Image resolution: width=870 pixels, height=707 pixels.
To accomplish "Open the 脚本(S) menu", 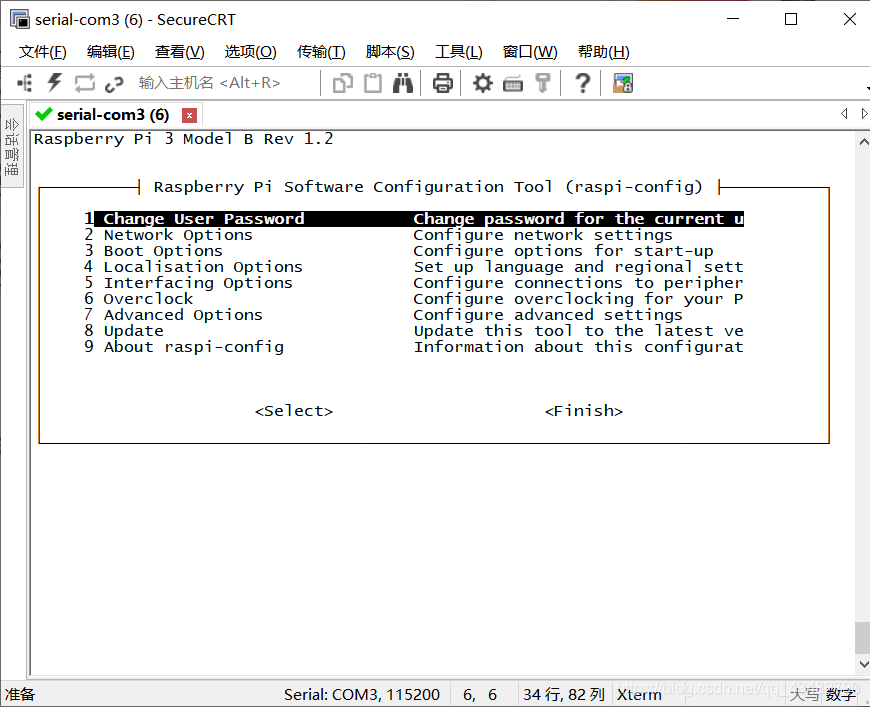I will pos(390,52).
